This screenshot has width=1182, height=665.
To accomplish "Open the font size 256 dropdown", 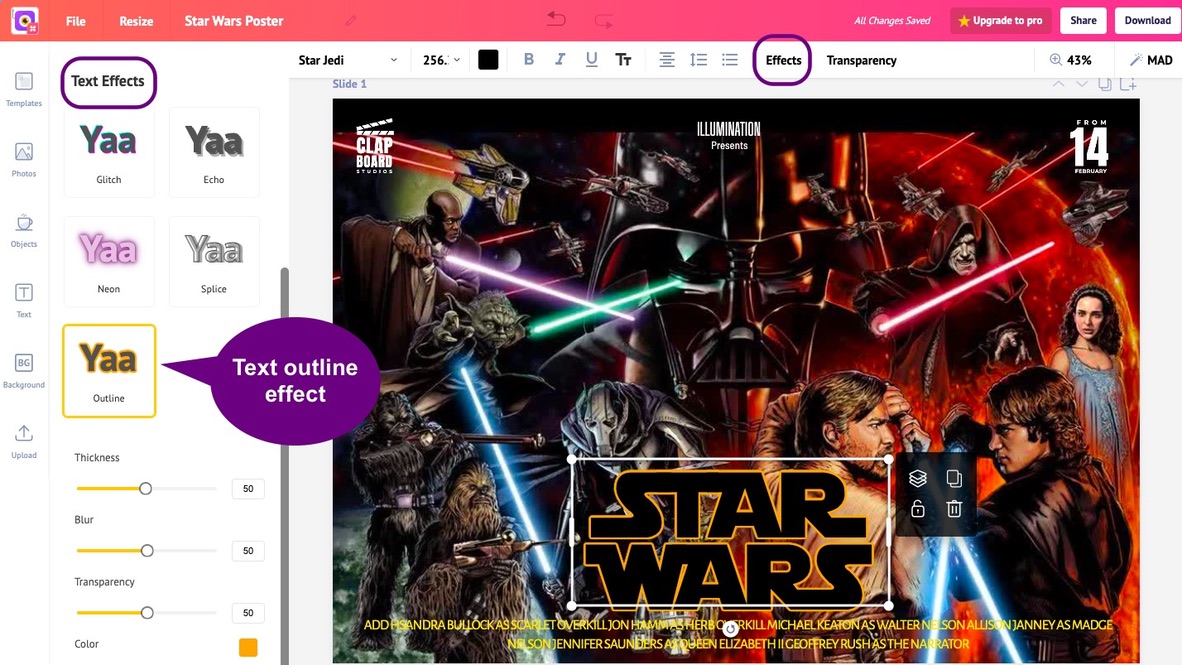I will [441, 60].
